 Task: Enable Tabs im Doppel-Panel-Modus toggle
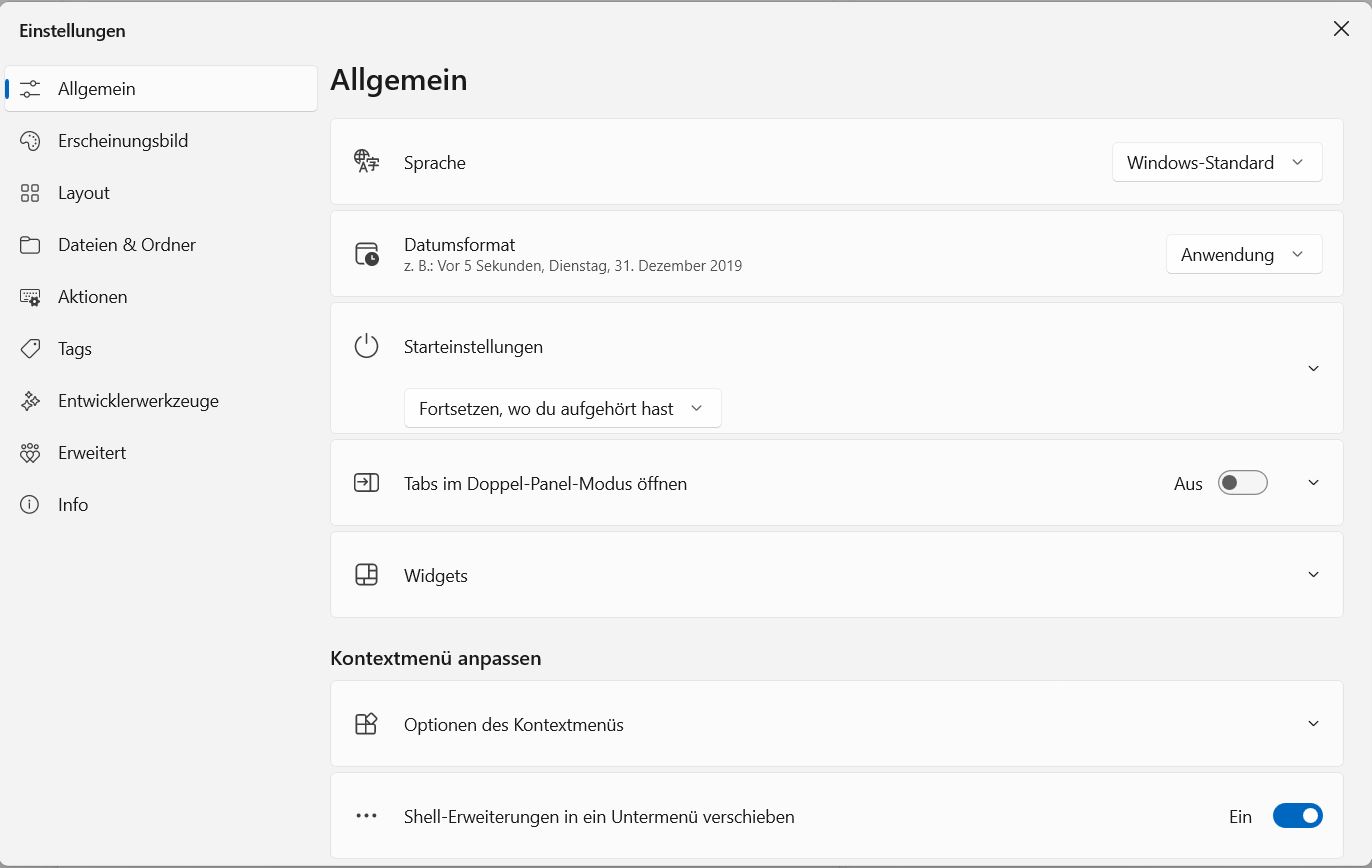1242,483
